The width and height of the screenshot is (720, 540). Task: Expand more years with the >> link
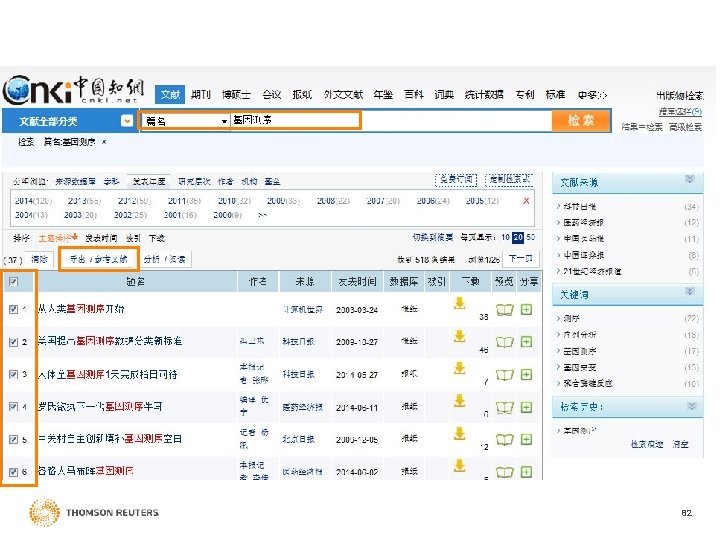262,215
